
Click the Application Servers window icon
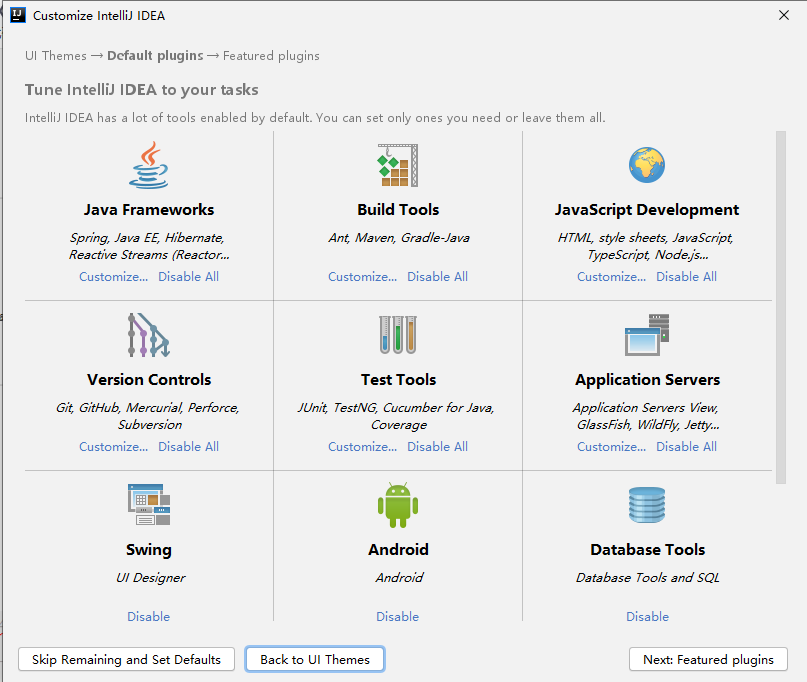coord(647,335)
